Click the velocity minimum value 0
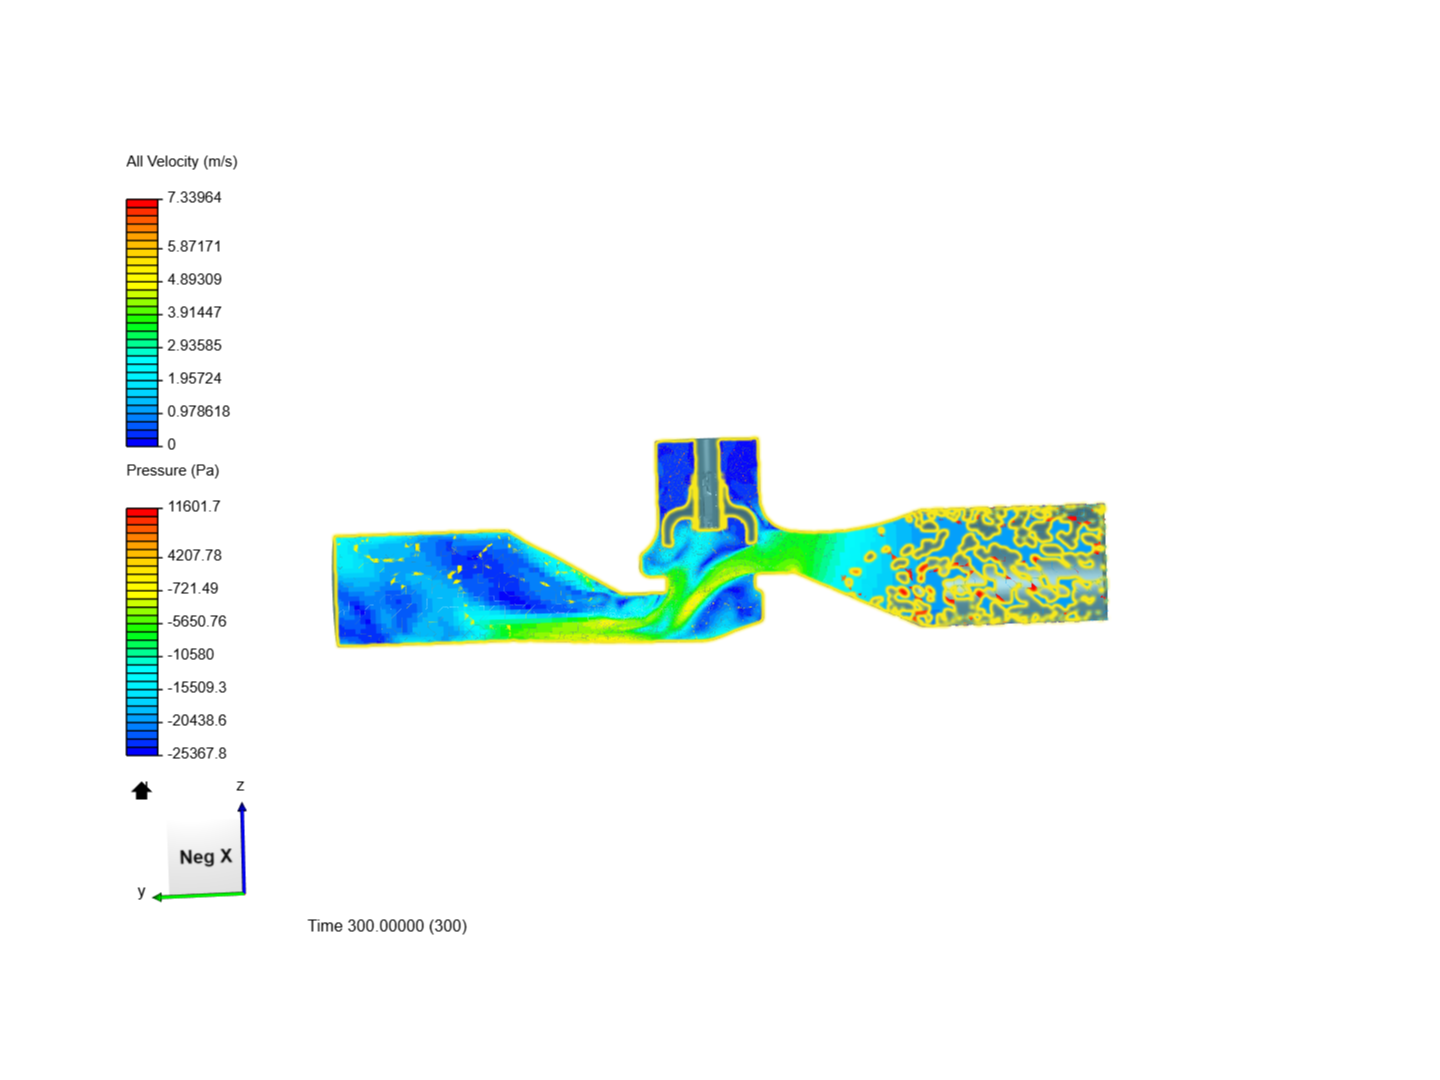Screen dimensions: 1440x1080 [x=171, y=444]
